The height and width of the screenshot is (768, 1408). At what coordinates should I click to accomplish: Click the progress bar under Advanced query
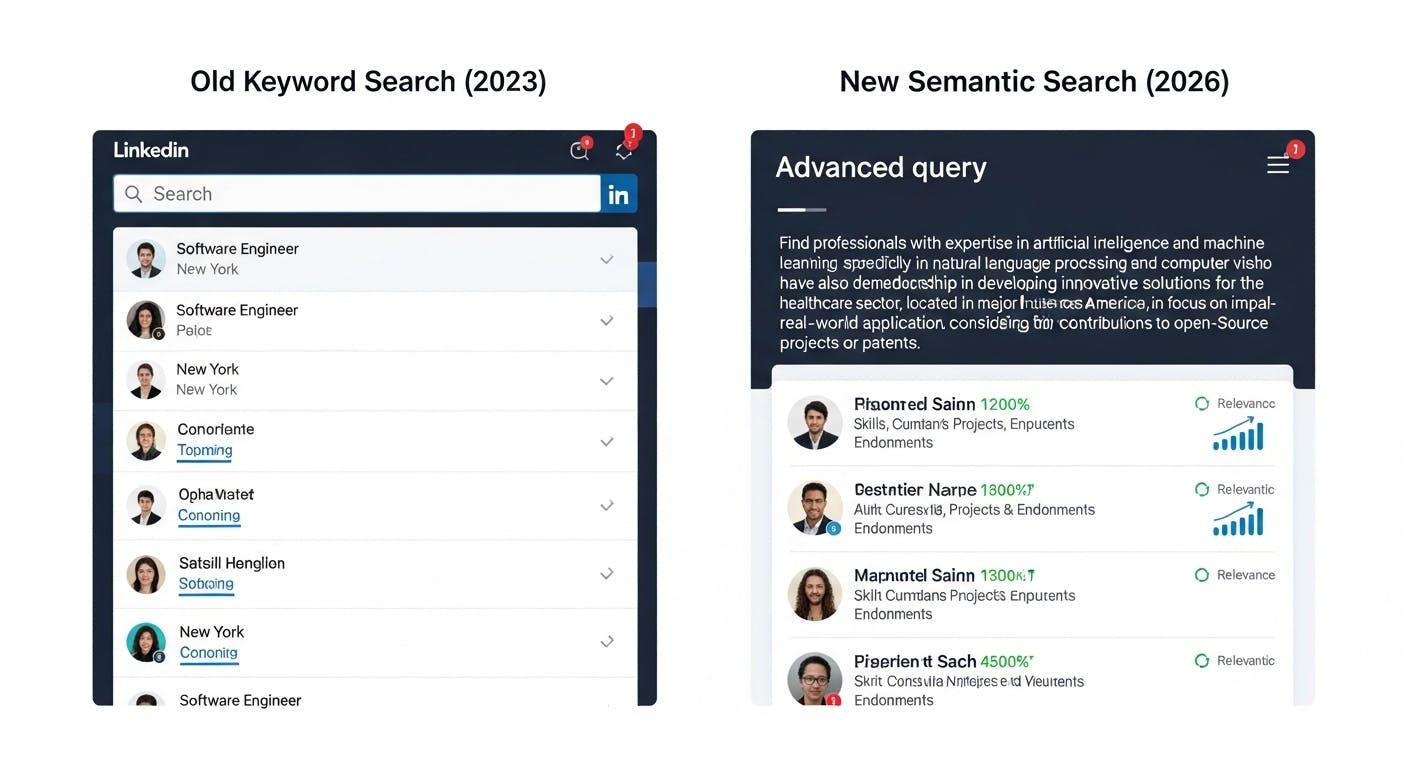801,210
